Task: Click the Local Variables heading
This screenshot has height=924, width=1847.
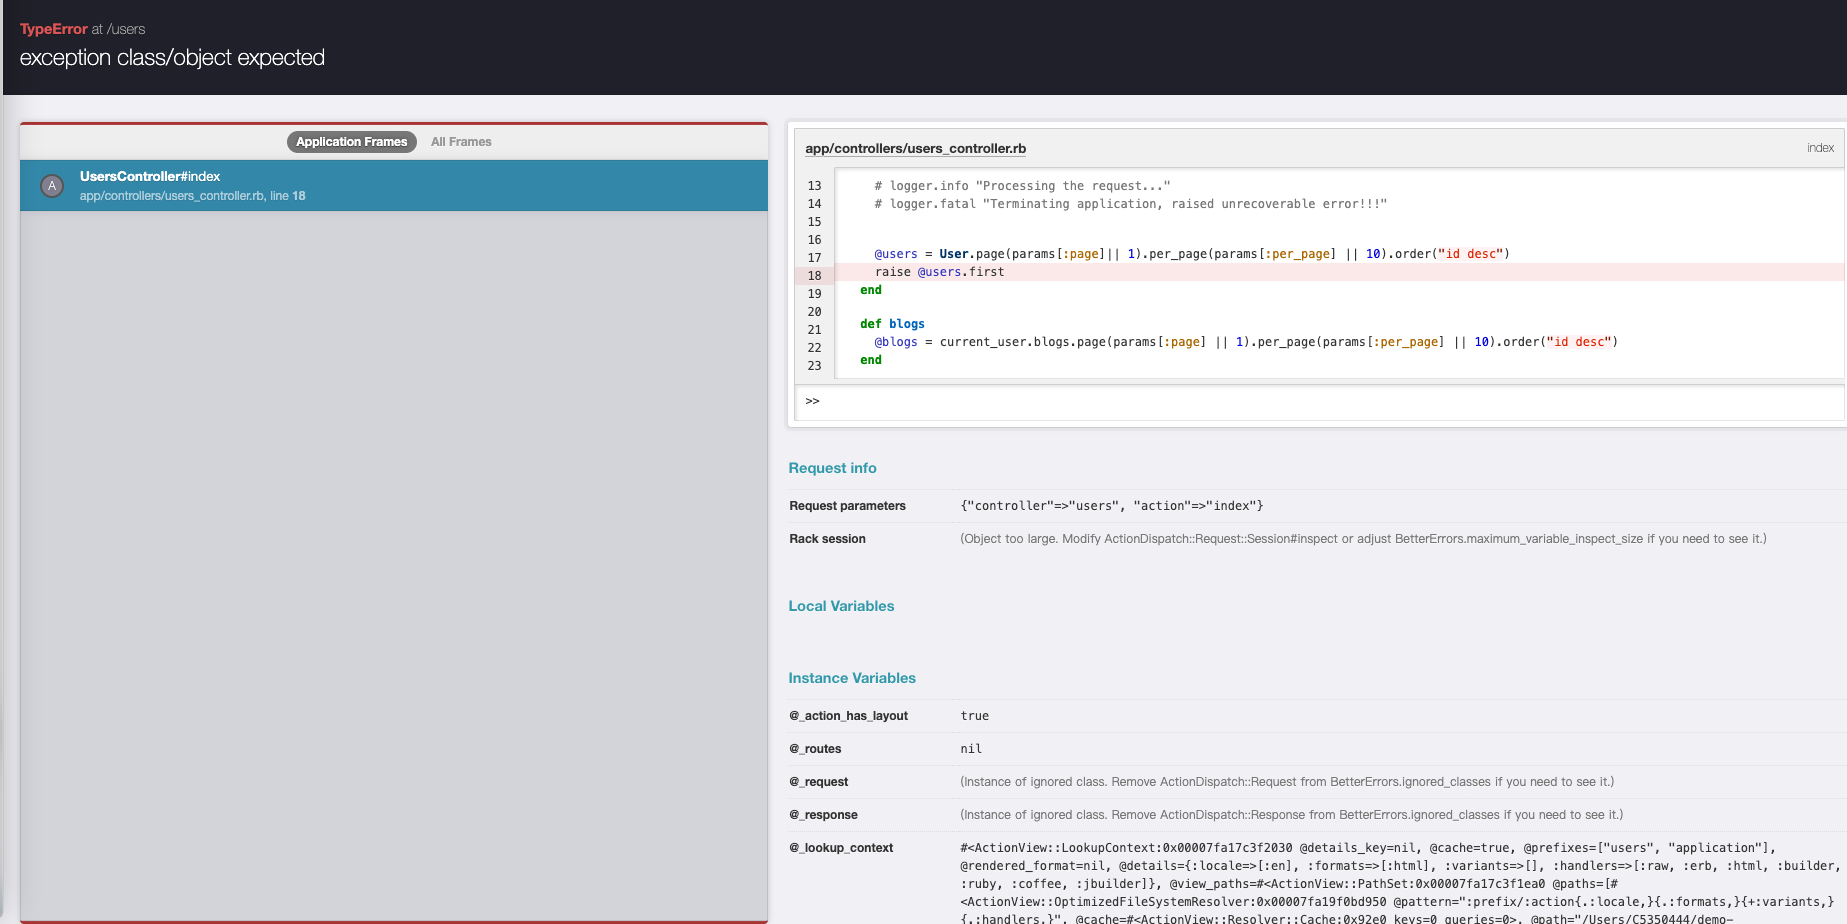Action: pos(841,606)
